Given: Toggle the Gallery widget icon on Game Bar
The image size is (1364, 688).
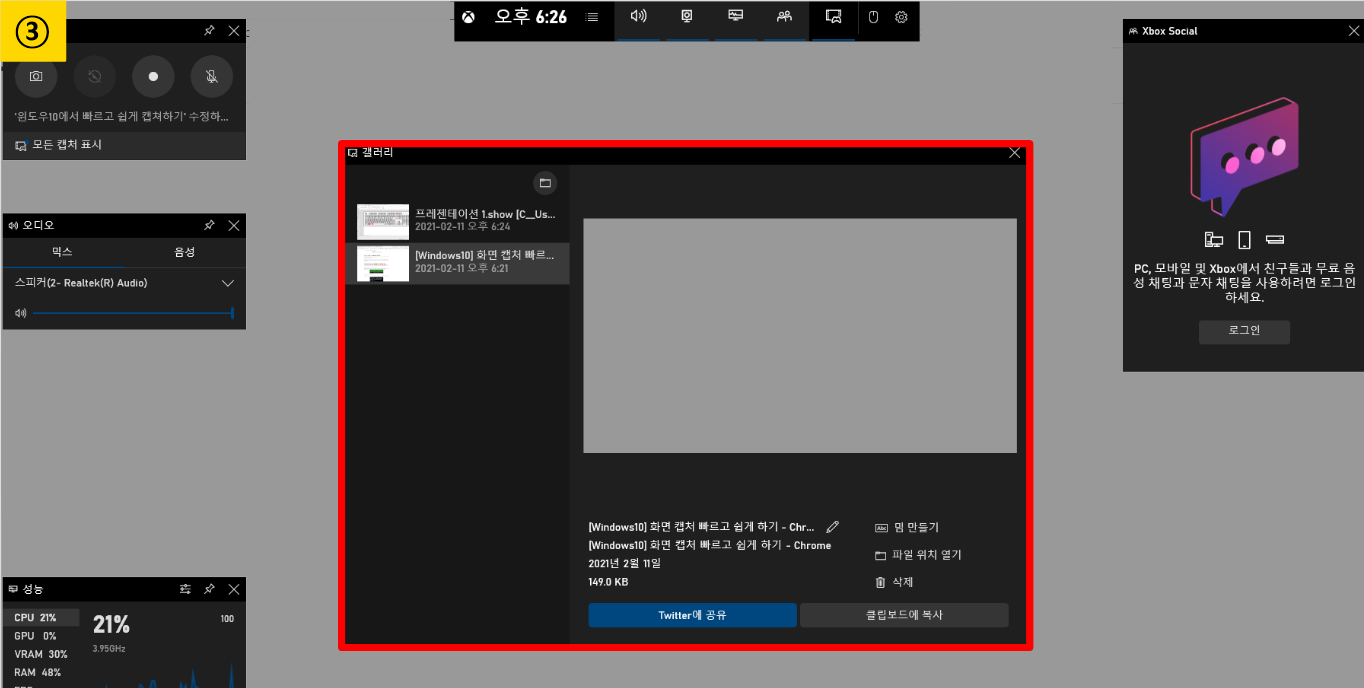Looking at the screenshot, I should click(x=833, y=17).
